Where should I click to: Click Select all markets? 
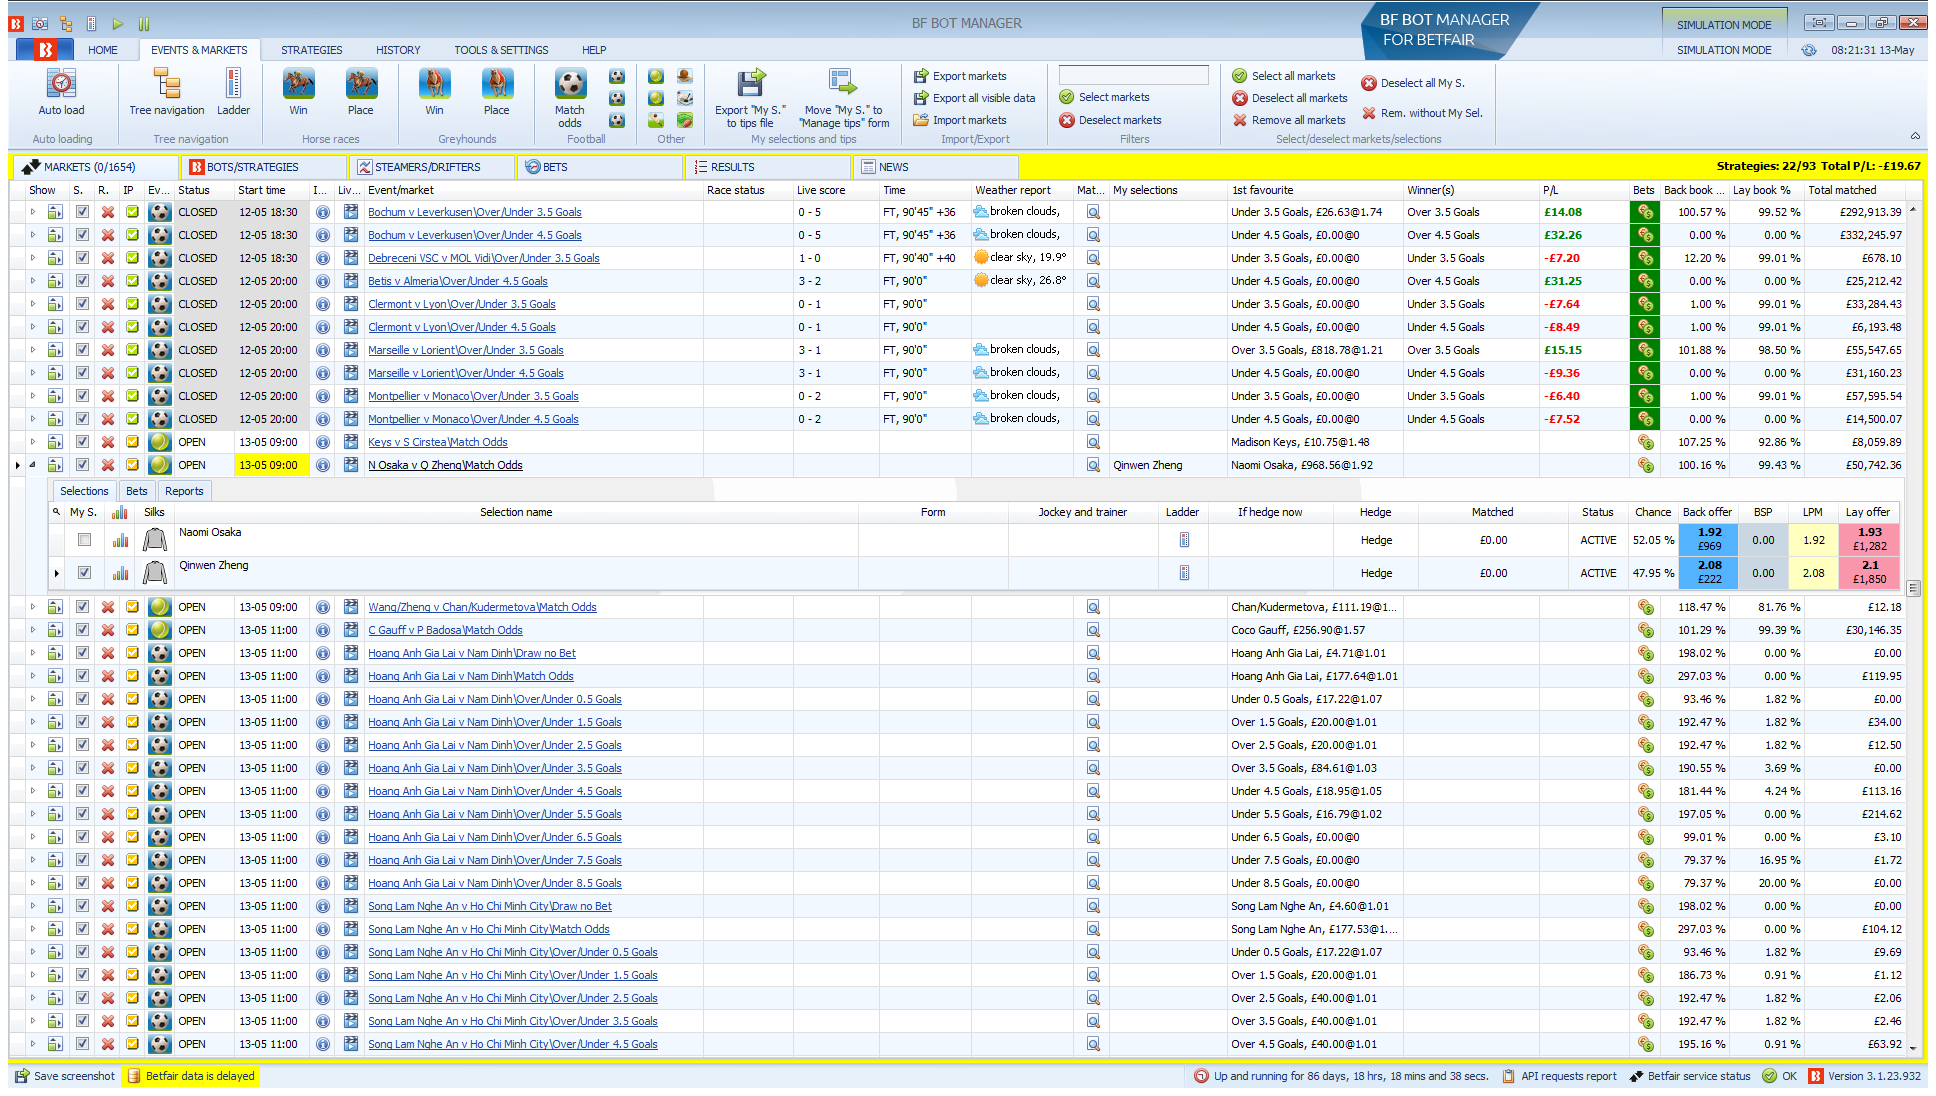point(1284,76)
